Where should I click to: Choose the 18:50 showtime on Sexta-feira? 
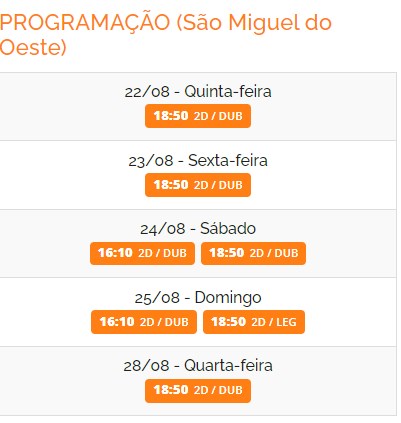coord(198,185)
